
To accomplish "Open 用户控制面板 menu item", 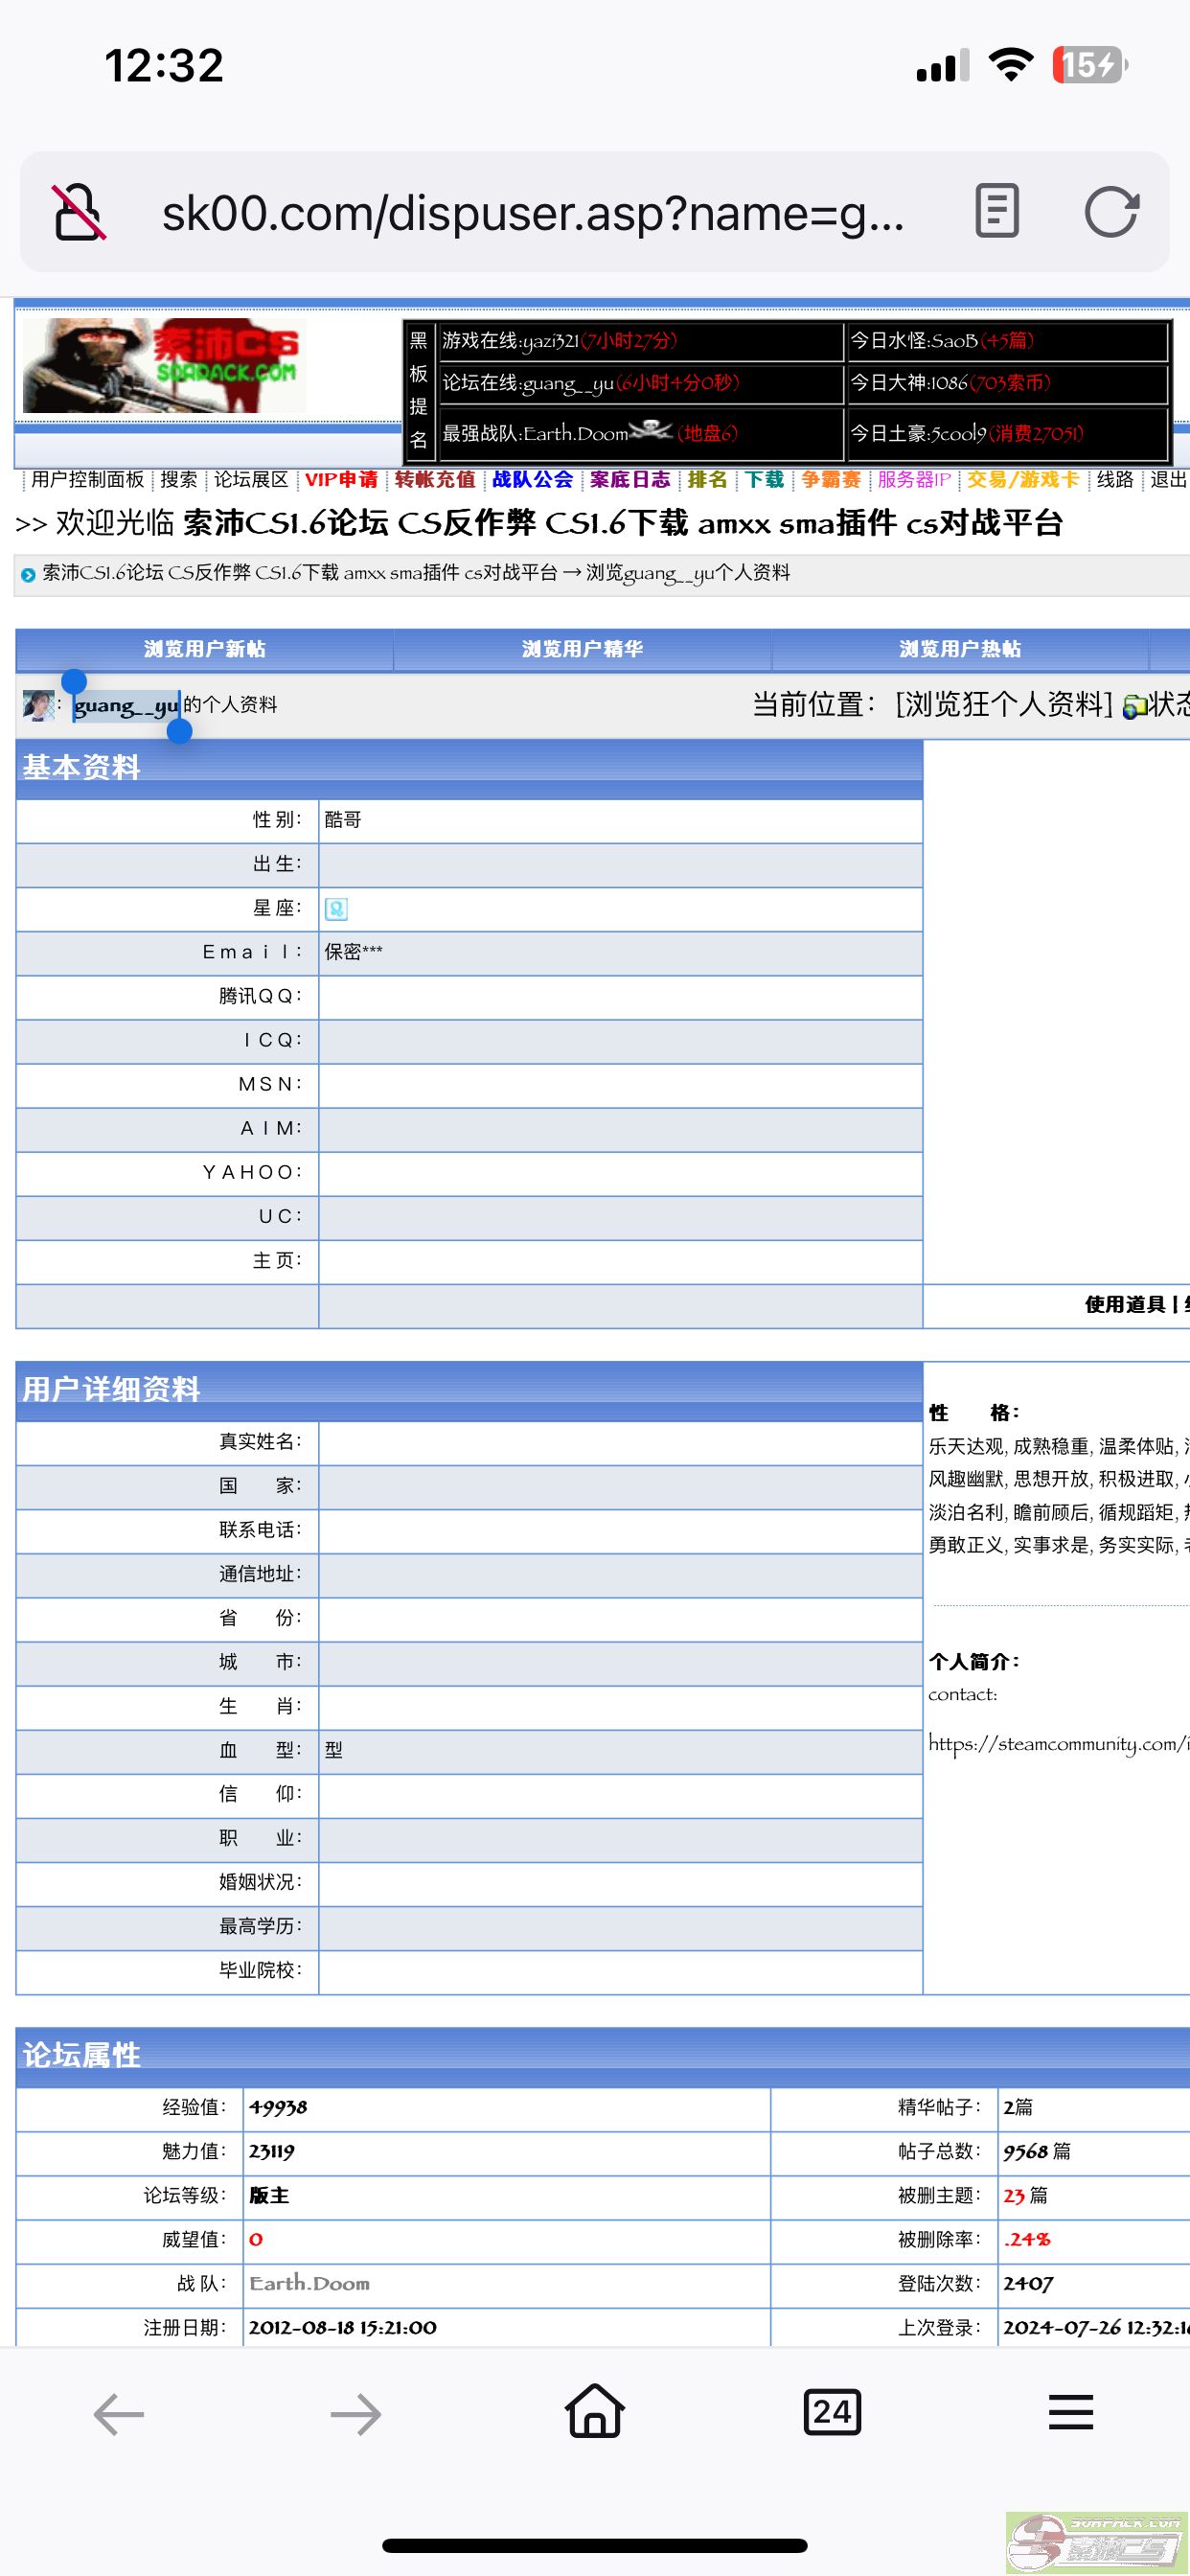I will pyautogui.click(x=88, y=480).
